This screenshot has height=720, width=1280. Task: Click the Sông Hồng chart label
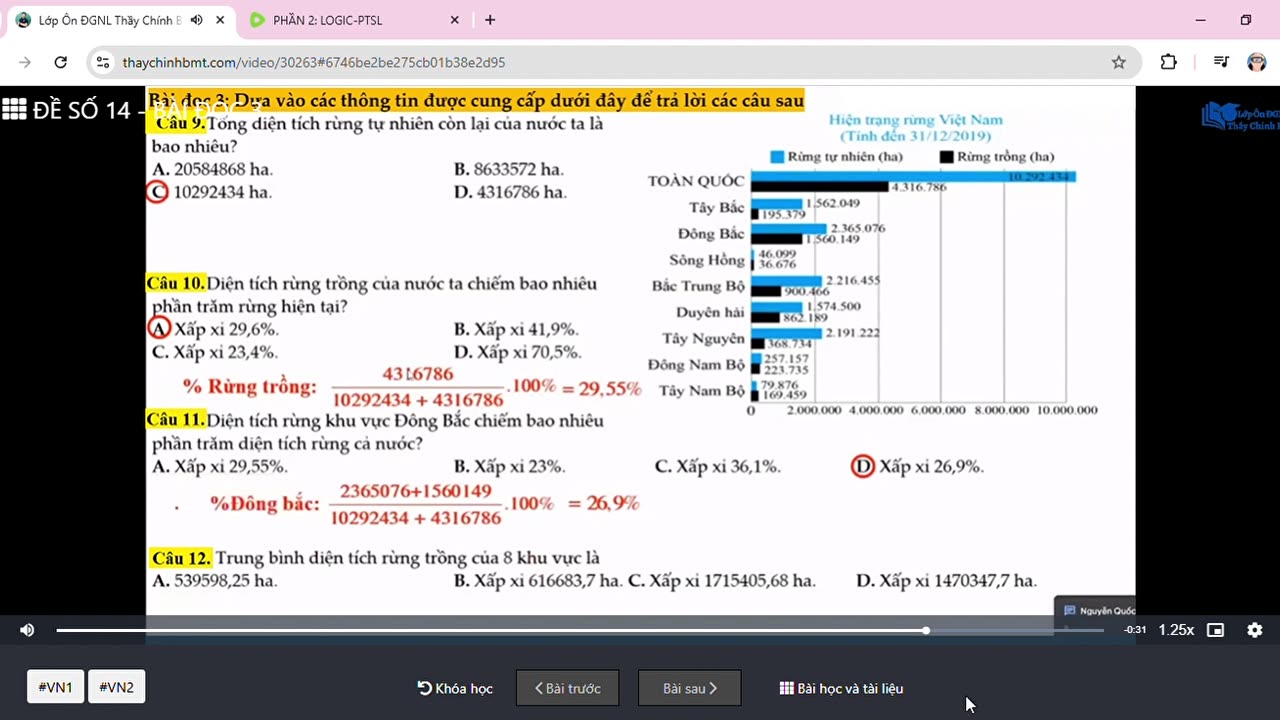pos(707,260)
